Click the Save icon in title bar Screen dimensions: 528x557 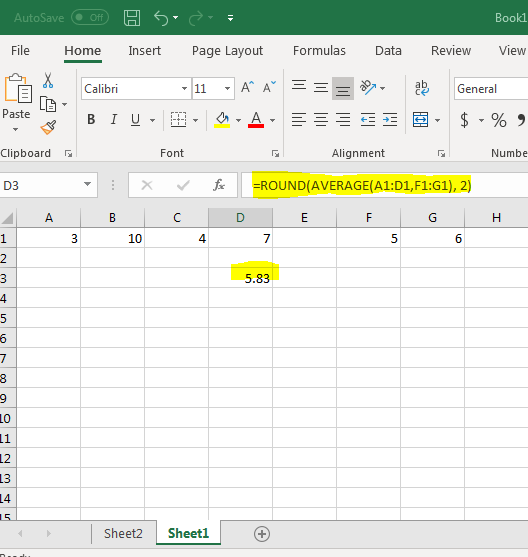tap(132, 18)
